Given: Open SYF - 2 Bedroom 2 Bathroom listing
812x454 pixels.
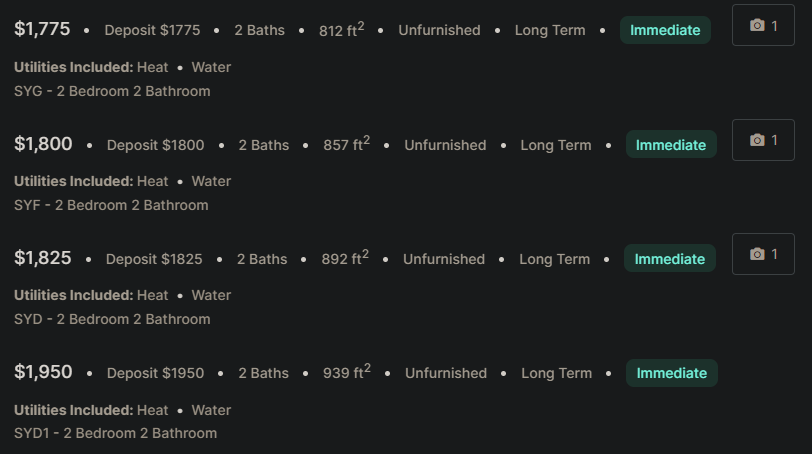Looking at the screenshot, I should pos(111,205).
